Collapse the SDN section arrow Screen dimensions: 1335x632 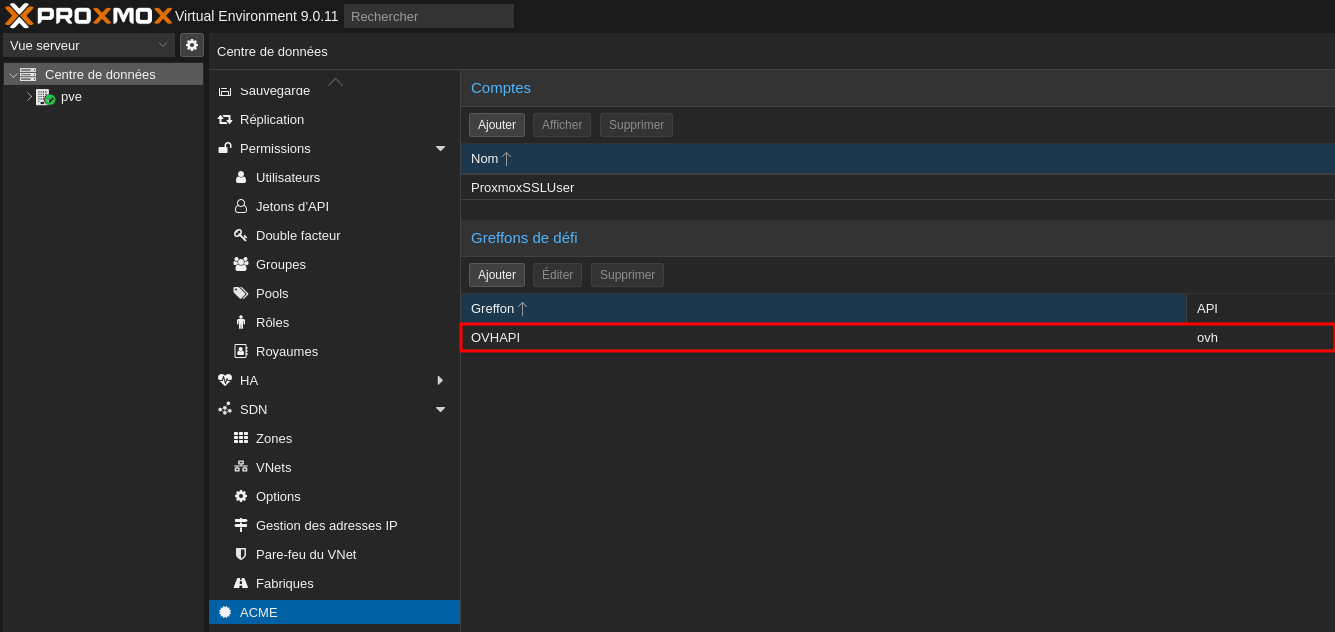coord(440,409)
